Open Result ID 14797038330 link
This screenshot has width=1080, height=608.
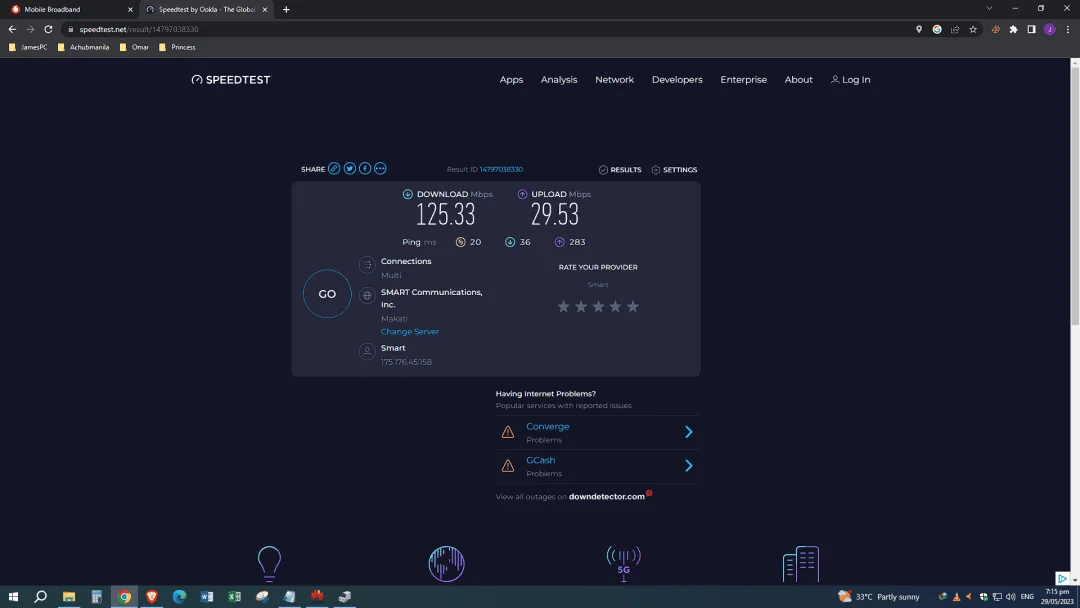point(501,169)
